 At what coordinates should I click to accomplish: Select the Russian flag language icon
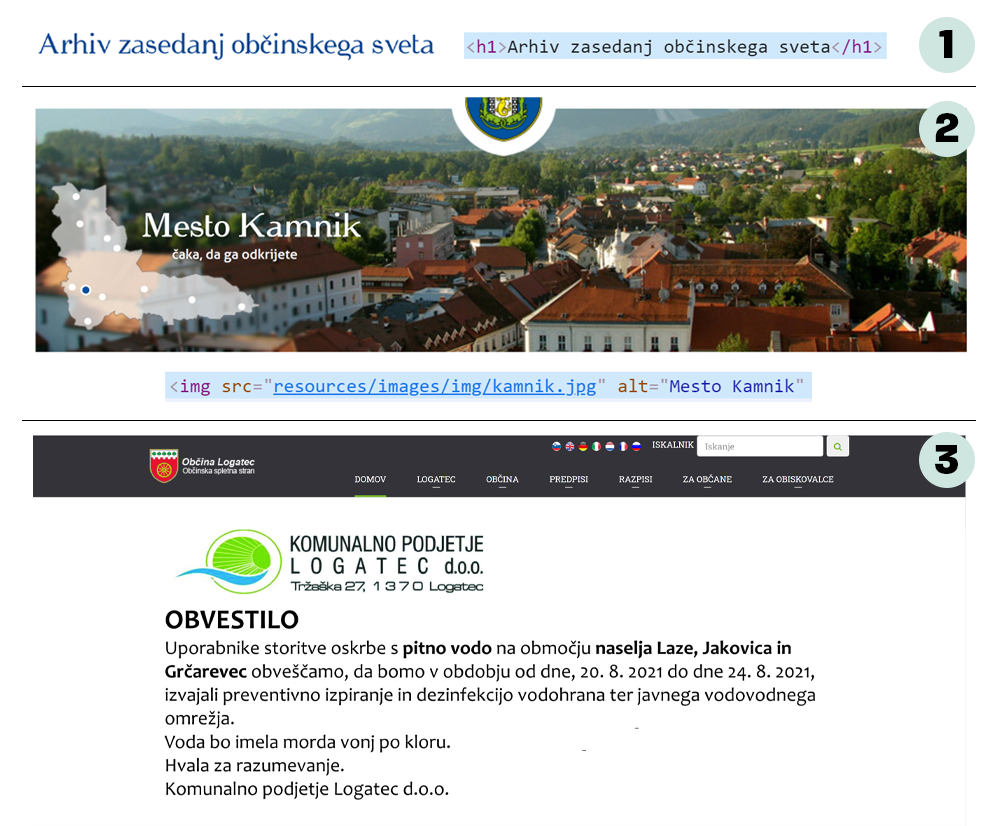pos(635,446)
